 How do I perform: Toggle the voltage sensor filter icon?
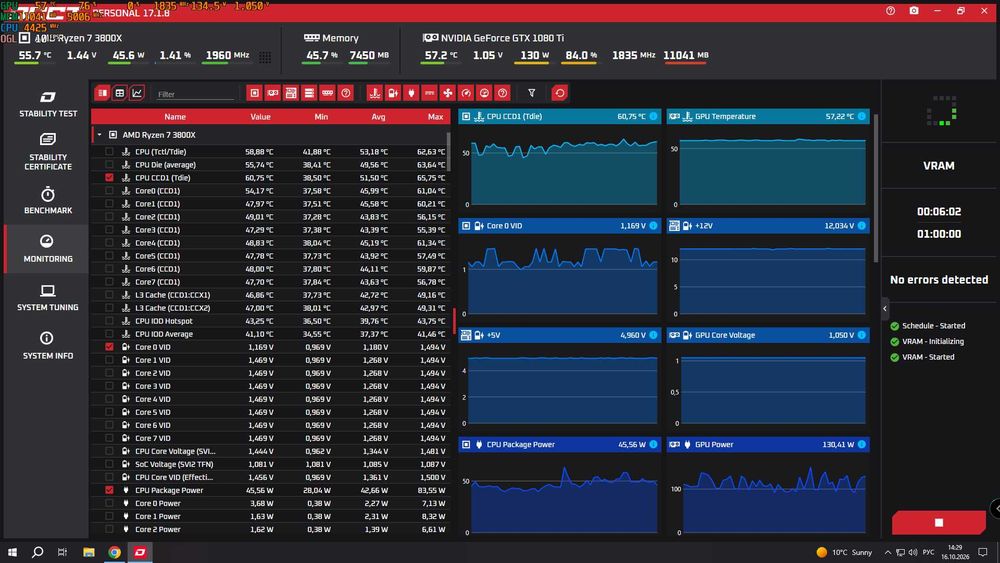tap(393, 93)
